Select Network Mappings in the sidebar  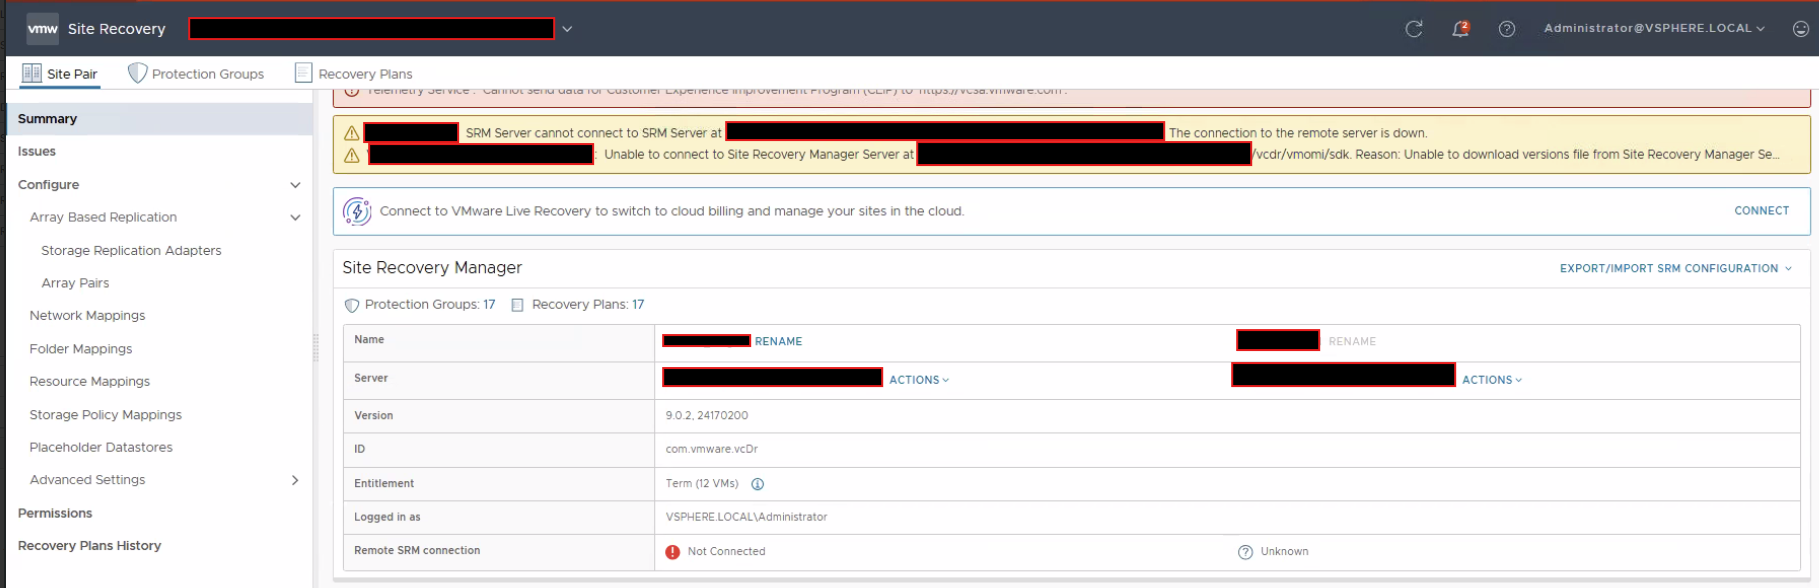tap(87, 315)
